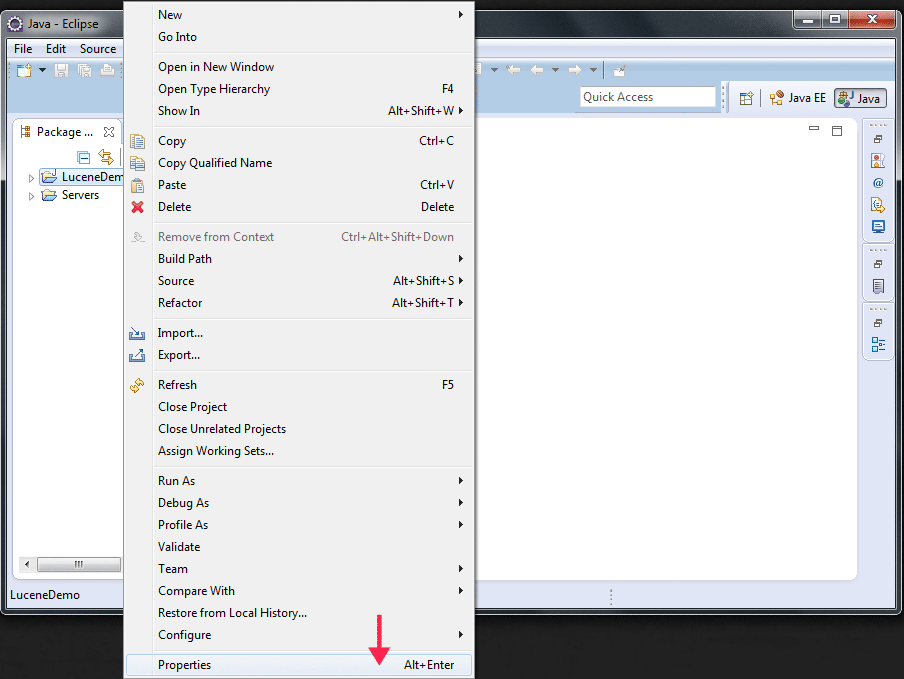Click the left arrow of Package Explorer scrollbar
This screenshot has height=679, width=904.
tap(27, 564)
